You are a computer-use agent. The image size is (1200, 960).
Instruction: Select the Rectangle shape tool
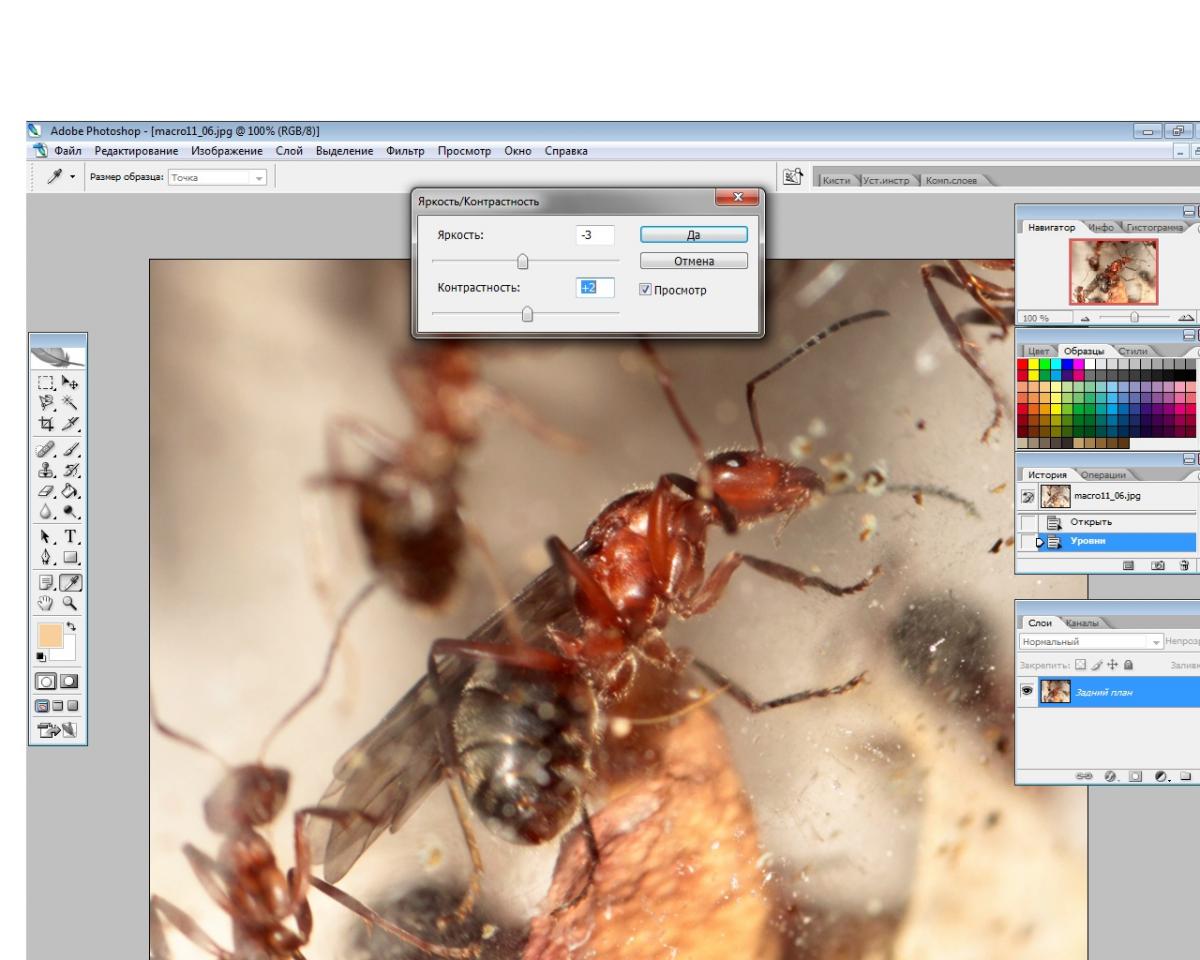(x=70, y=557)
